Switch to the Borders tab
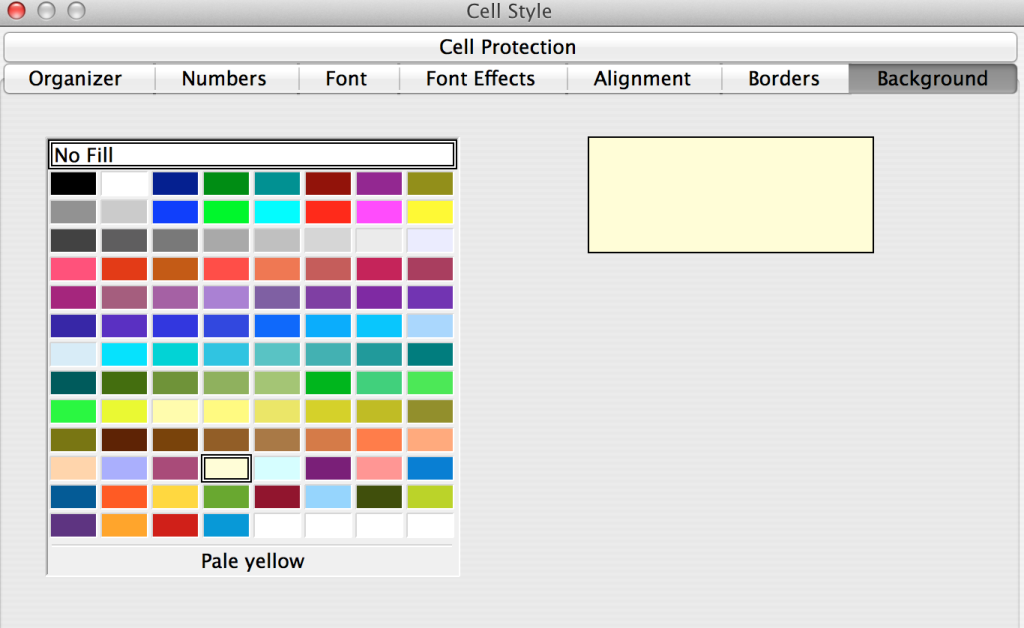The image size is (1024, 628). 785,79
